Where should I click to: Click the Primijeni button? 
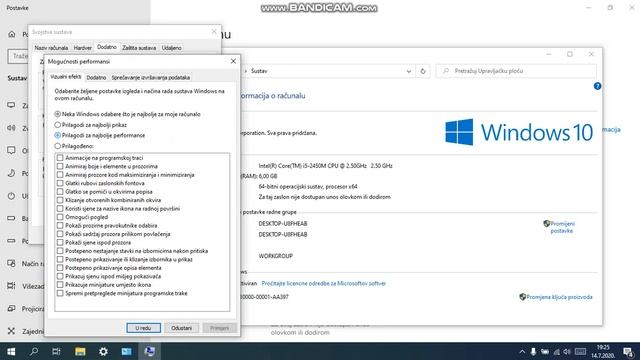(x=220, y=328)
